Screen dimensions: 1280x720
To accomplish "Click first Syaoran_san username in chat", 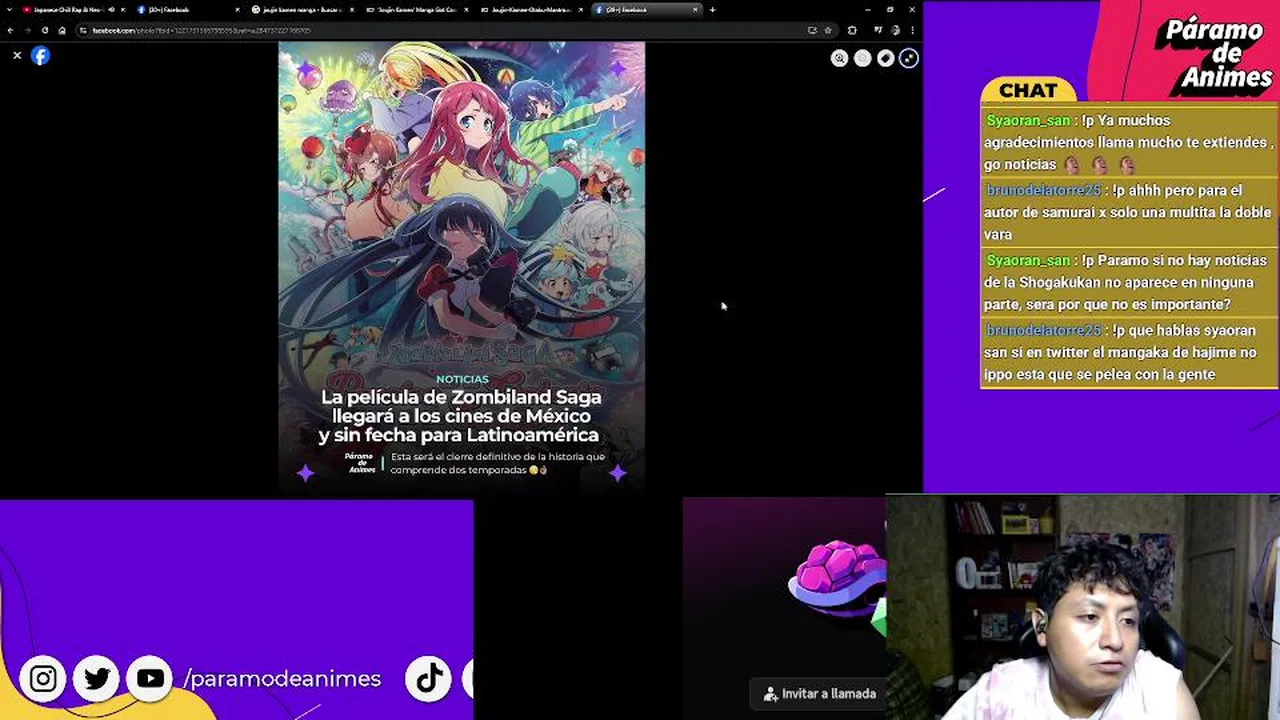I will pyautogui.click(x=1028, y=120).
